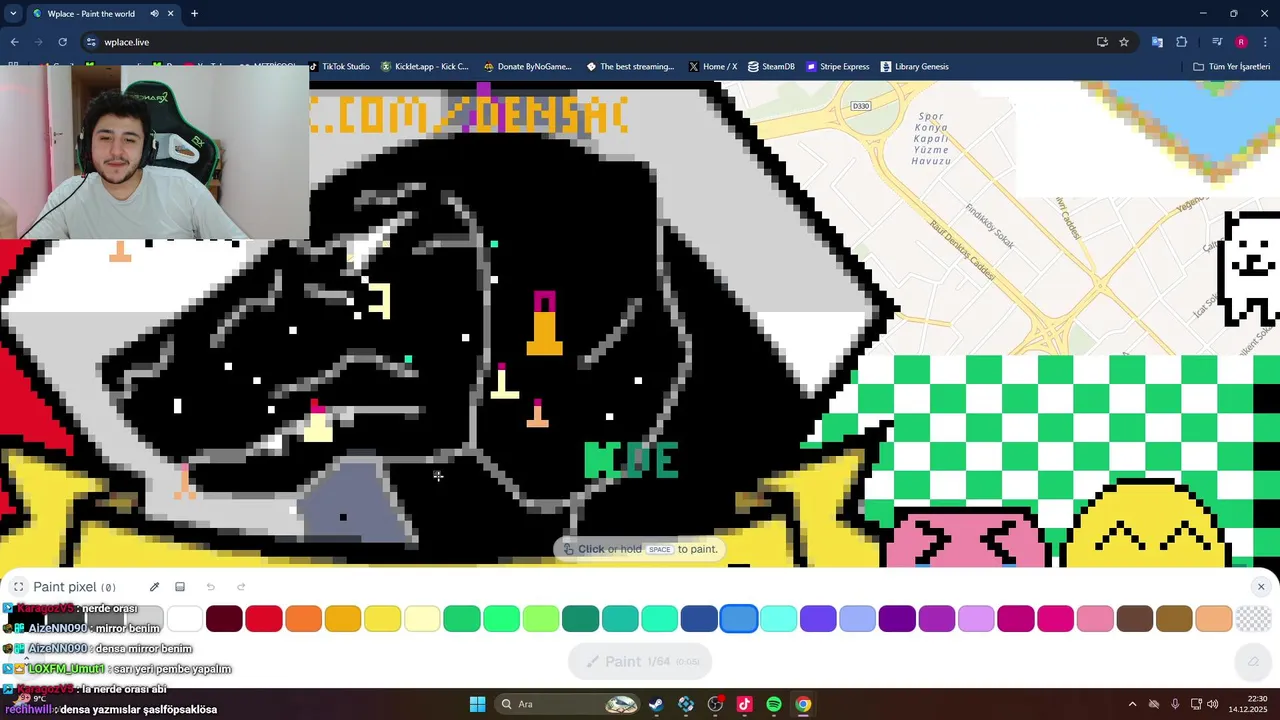The image size is (1280, 720).
Task: Open the media control button in the toolbar
Action: coord(1217,42)
